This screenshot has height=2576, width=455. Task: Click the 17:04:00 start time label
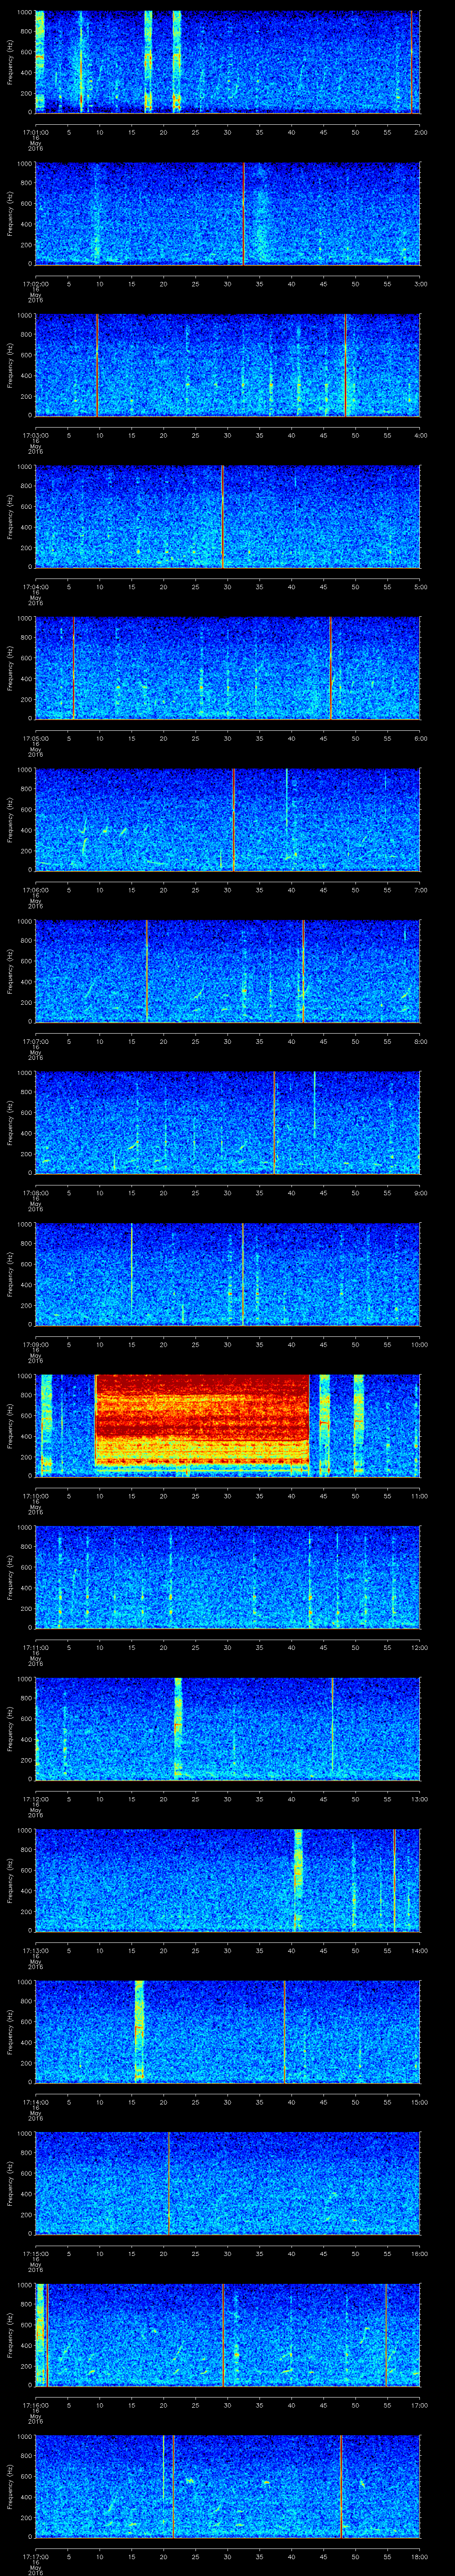coord(35,587)
